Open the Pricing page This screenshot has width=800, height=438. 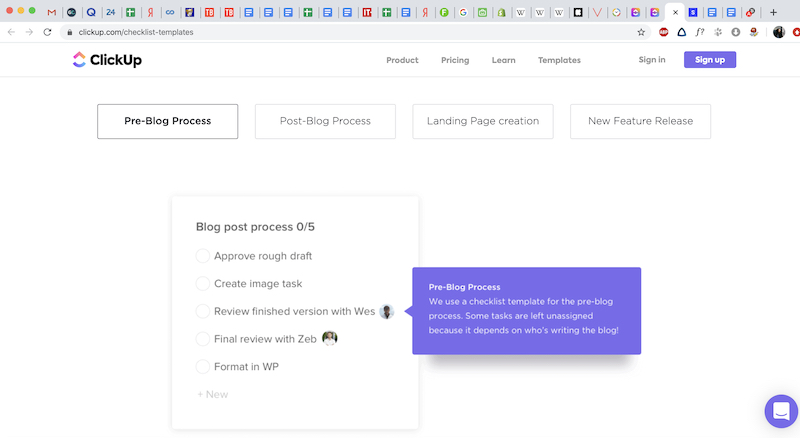[x=455, y=60]
